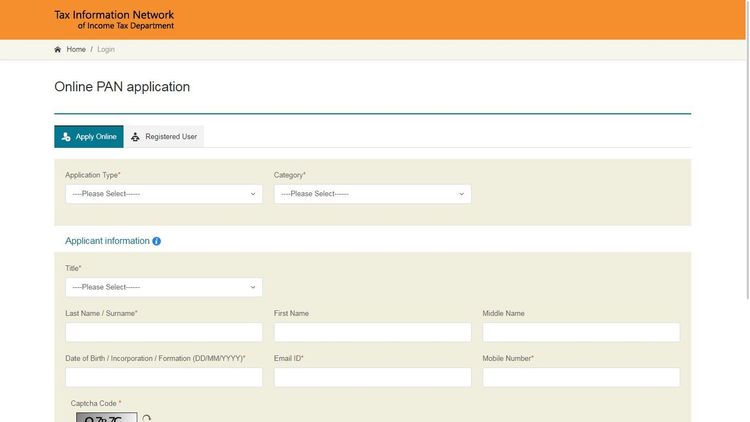
Task: Refresh the captcha code image
Action: click(x=147, y=418)
